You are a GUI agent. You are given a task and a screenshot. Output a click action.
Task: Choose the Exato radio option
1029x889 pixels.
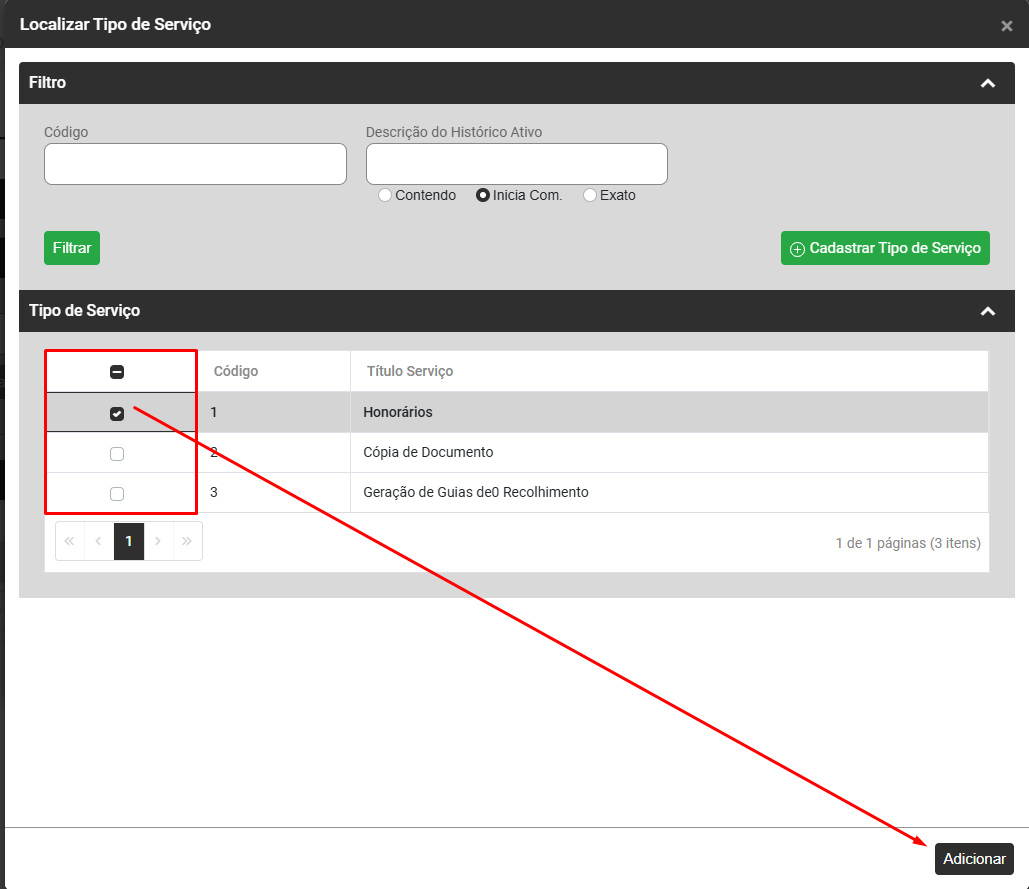point(590,196)
